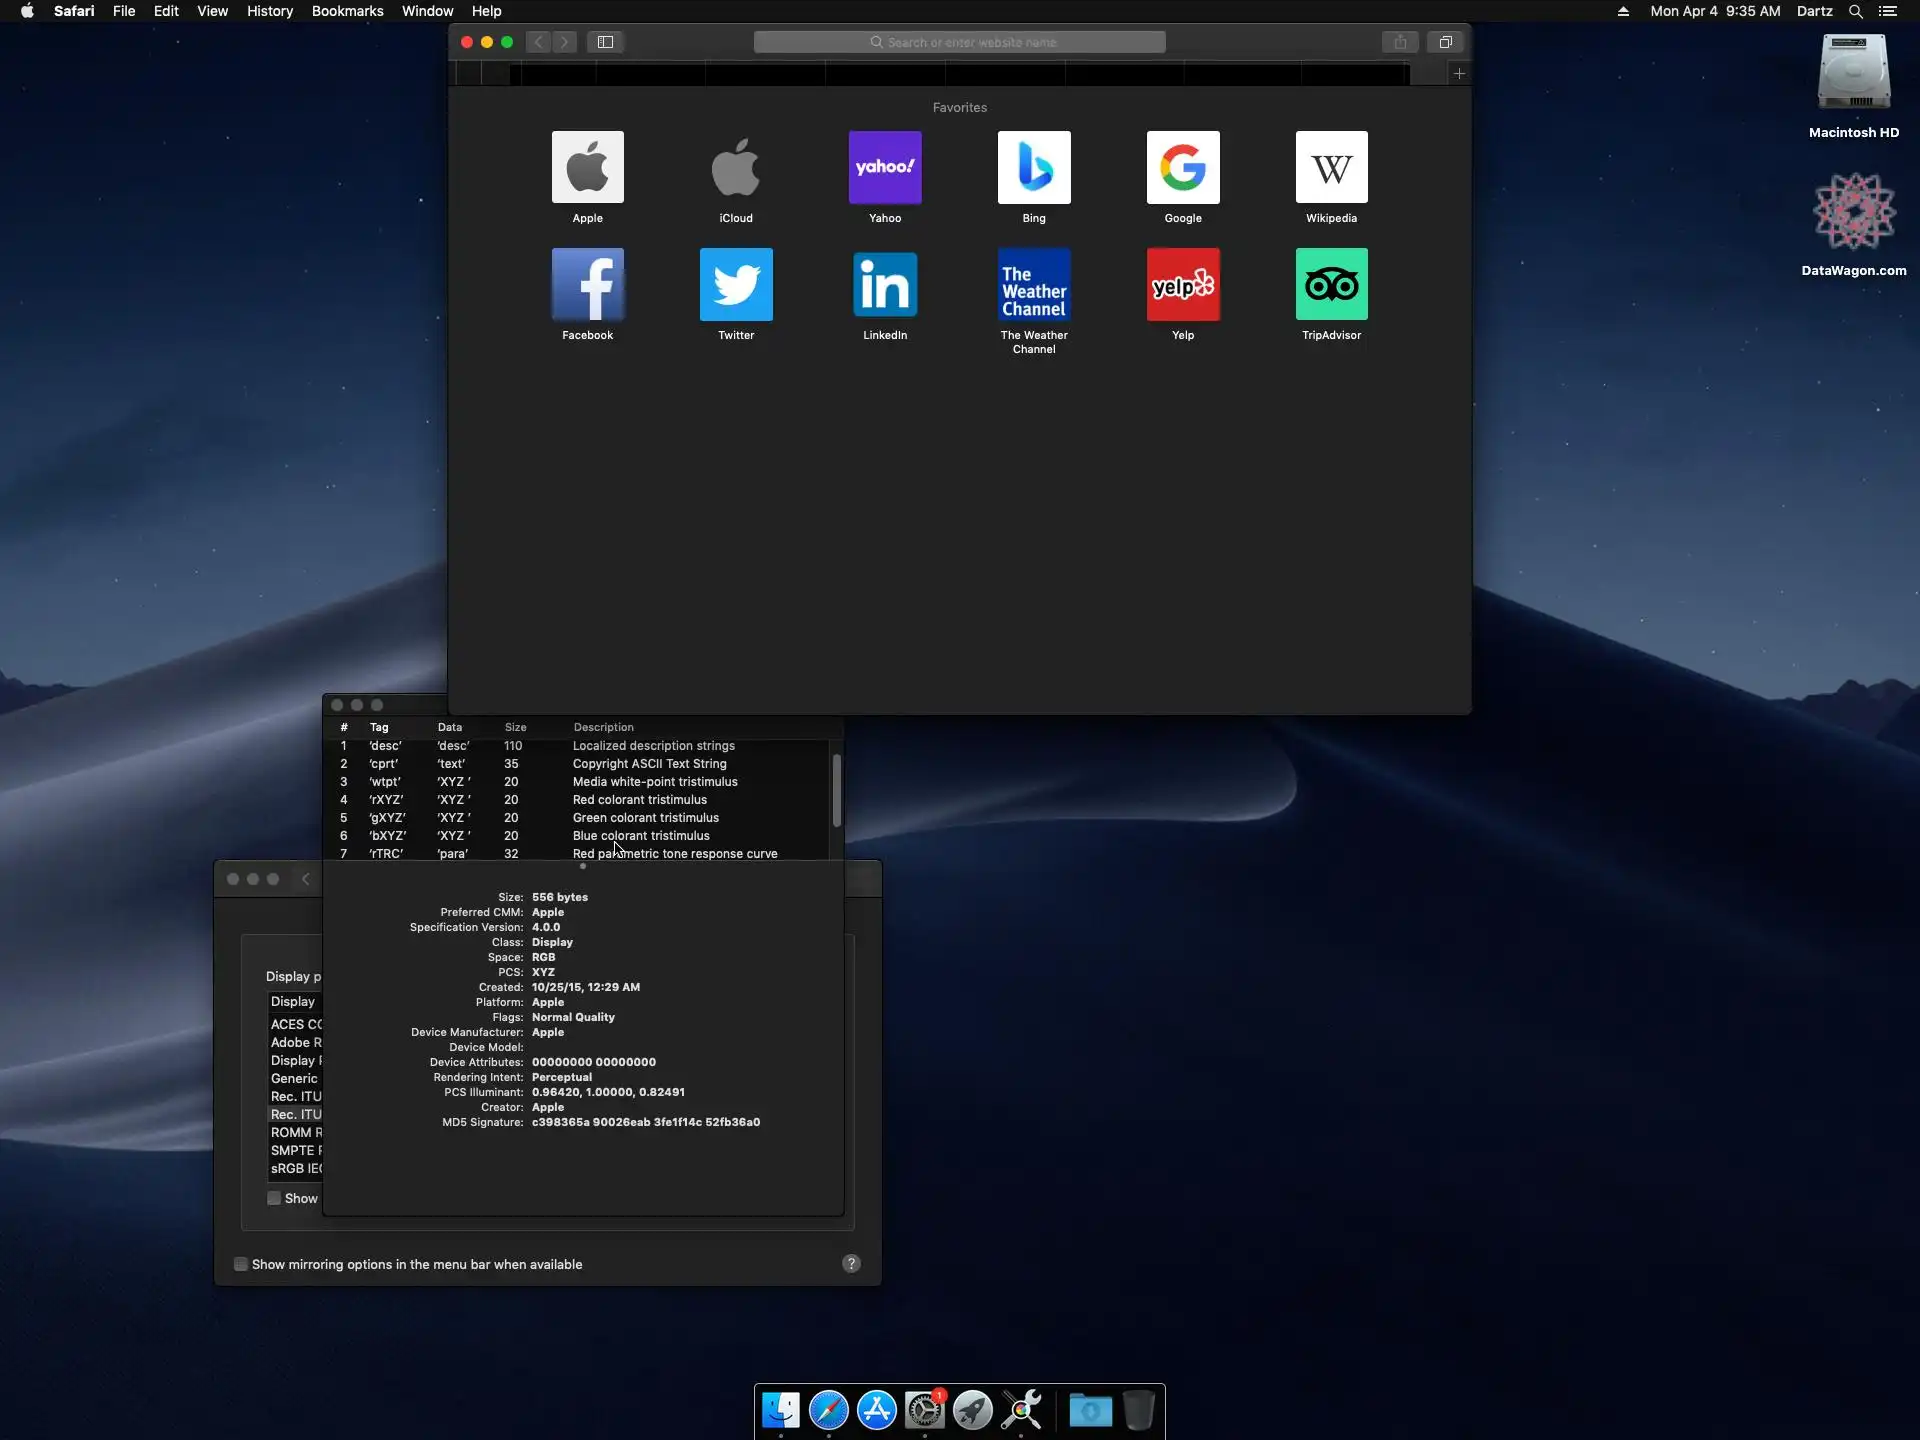The width and height of the screenshot is (1920, 1440).
Task: Open ColorSync Utility in the Dock
Action: (x=1022, y=1410)
